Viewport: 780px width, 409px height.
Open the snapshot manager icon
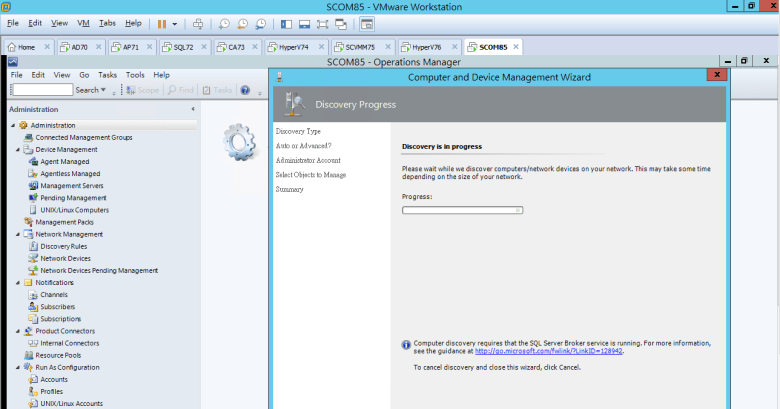[x=261, y=22]
